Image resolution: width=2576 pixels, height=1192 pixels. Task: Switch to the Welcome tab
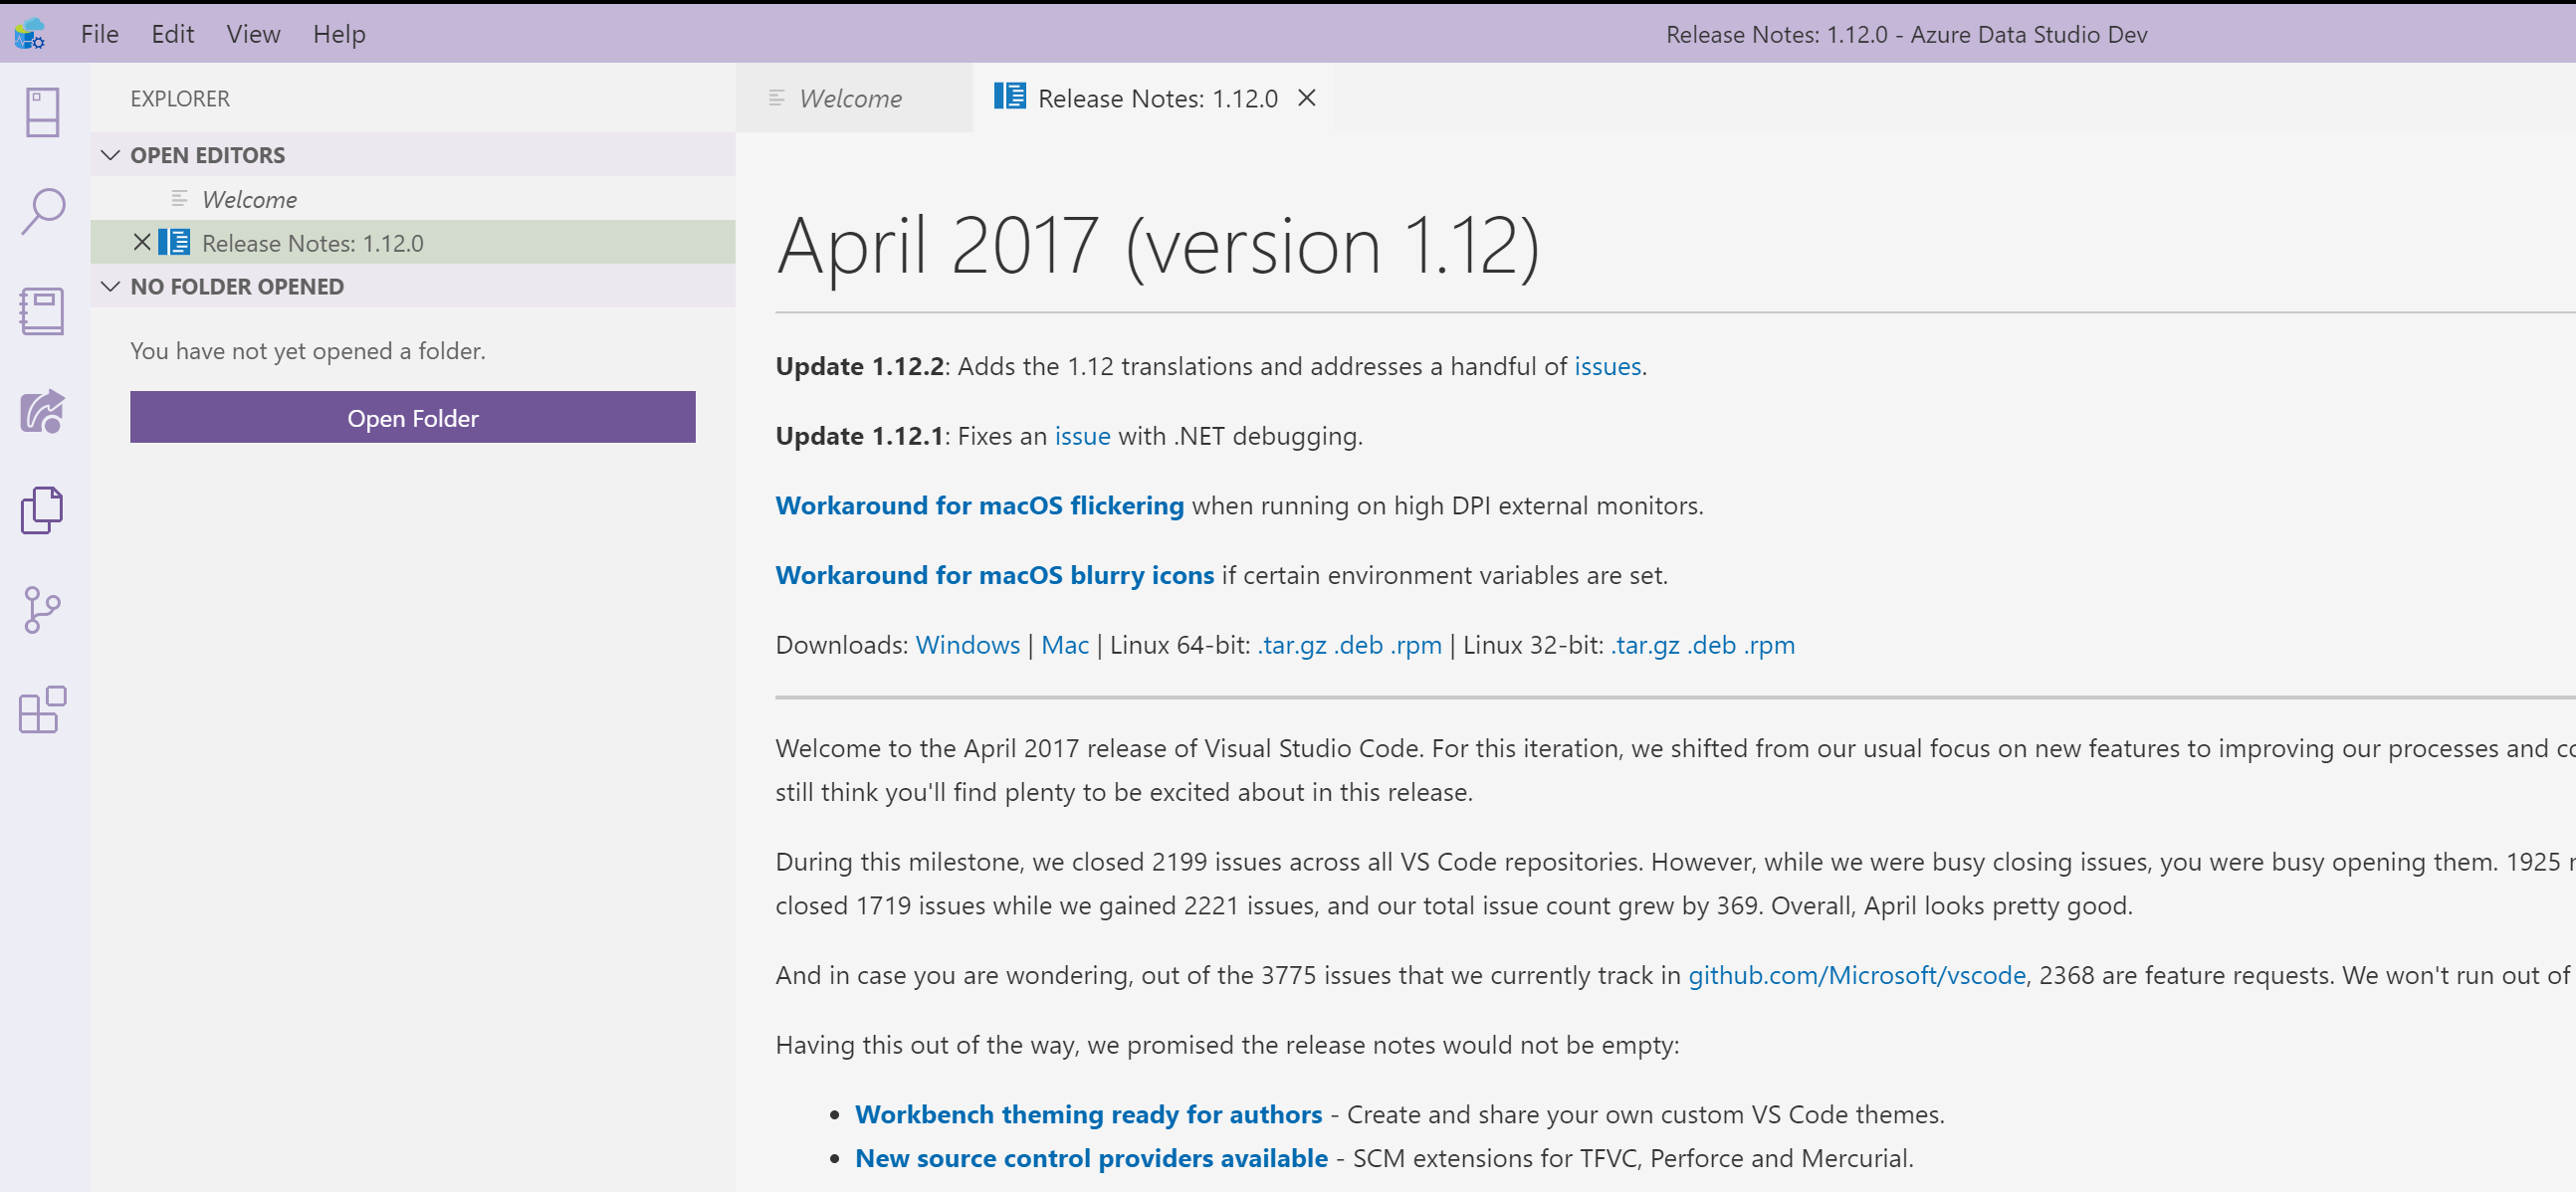click(x=849, y=98)
